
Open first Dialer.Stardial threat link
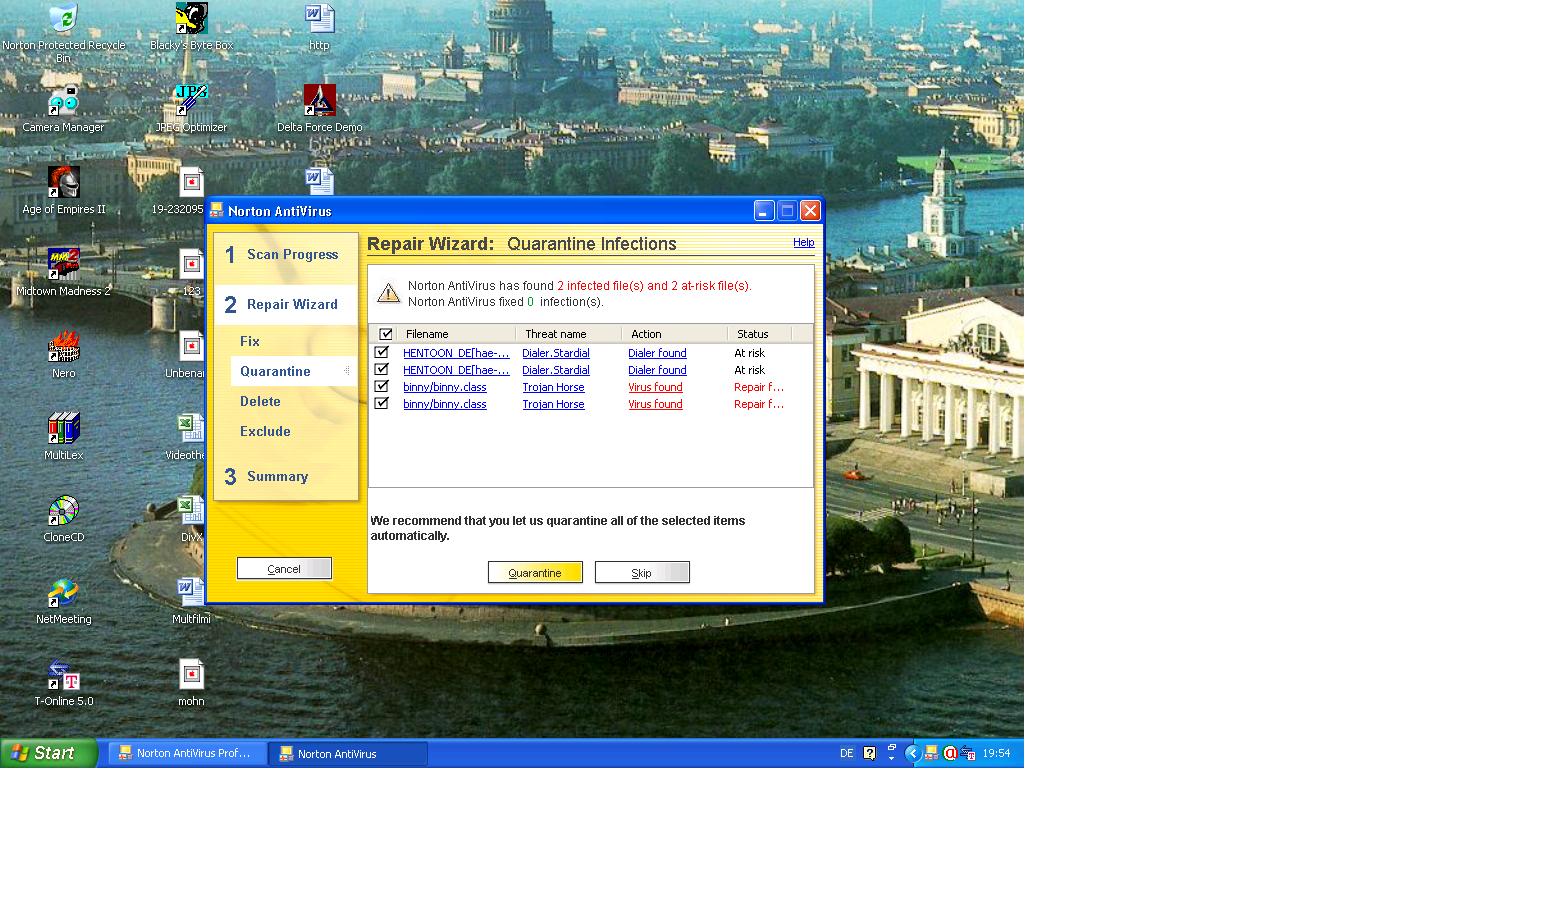pyautogui.click(x=556, y=353)
